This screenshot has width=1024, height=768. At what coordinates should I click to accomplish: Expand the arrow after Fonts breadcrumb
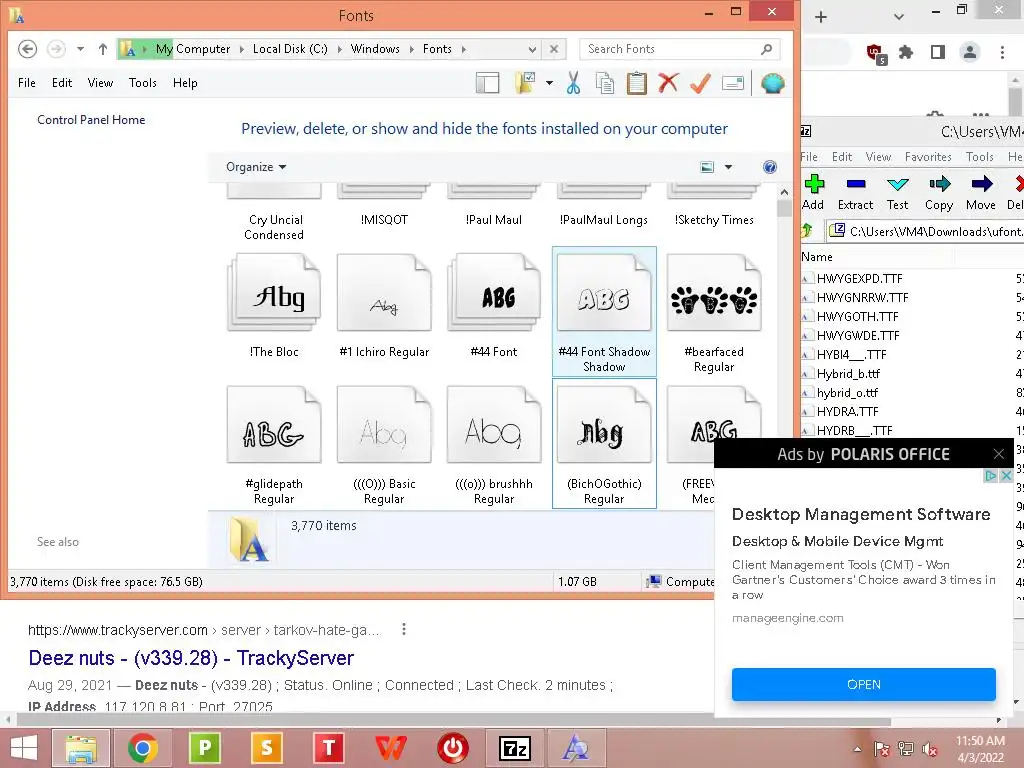pyautogui.click(x=463, y=49)
